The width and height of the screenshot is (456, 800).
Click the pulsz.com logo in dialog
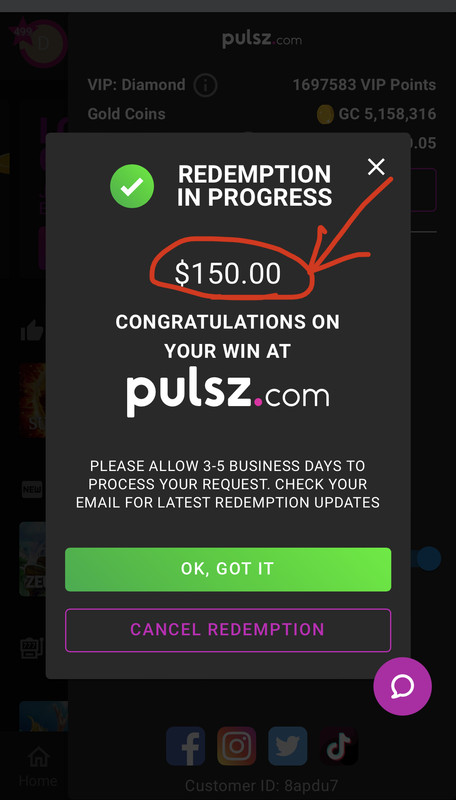click(227, 396)
